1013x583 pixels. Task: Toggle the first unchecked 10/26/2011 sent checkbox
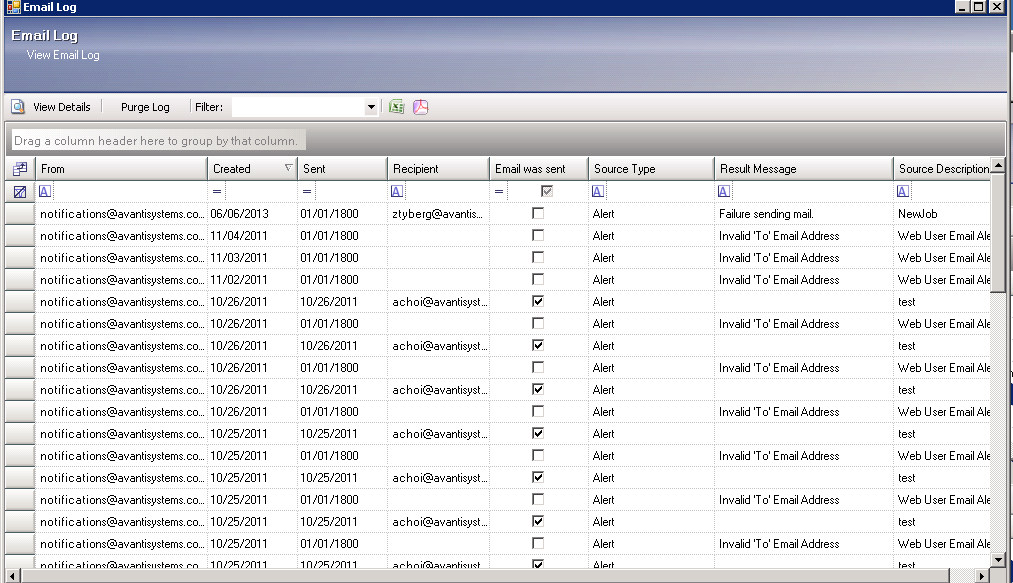[538, 323]
